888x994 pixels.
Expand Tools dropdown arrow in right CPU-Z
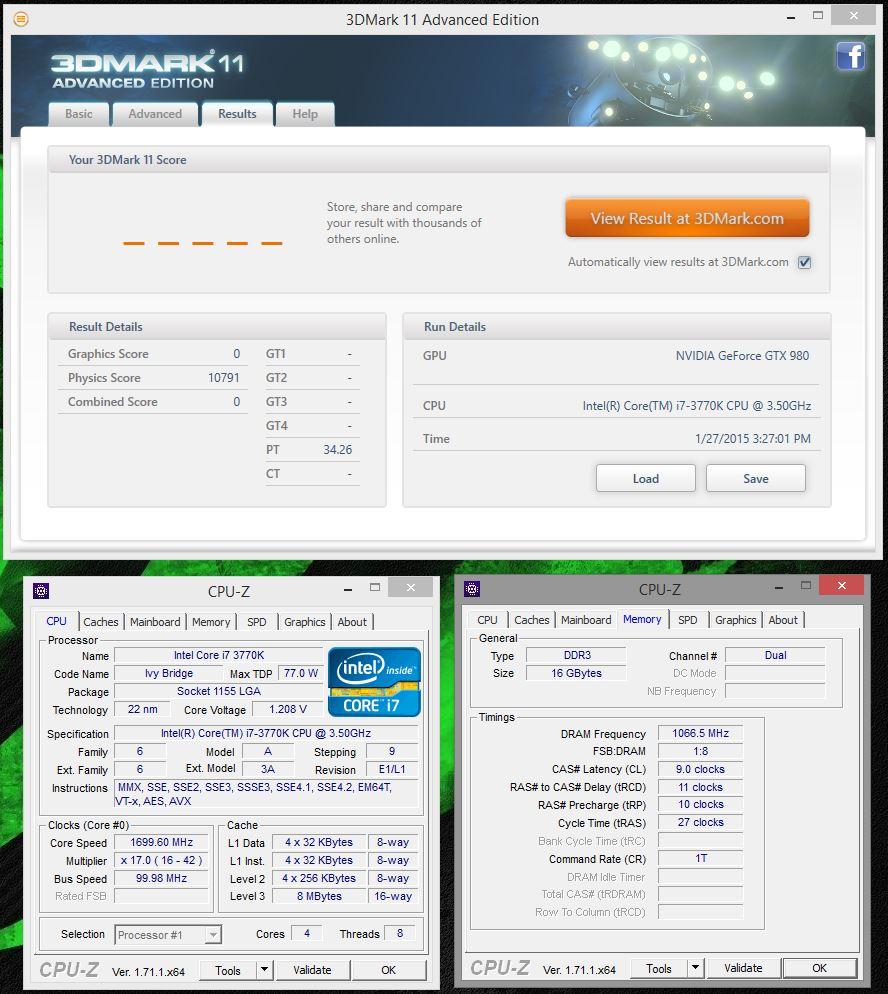tap(695, 968)
